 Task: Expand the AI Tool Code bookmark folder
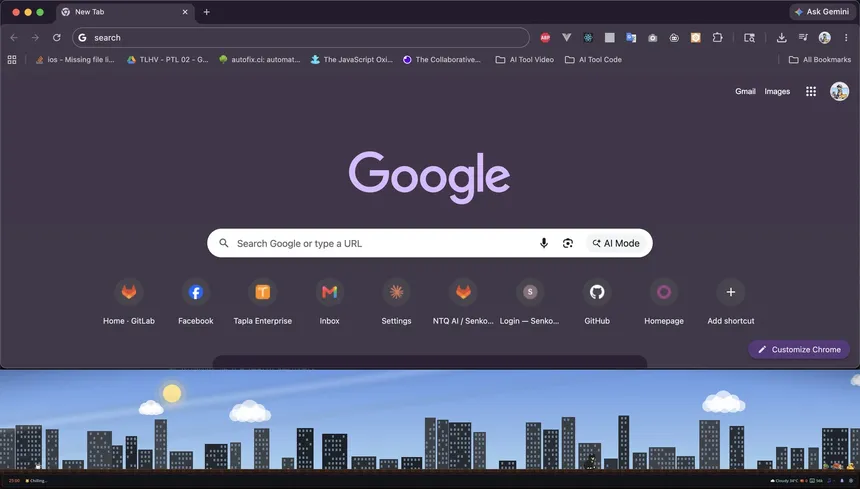[x=593, y=59]
